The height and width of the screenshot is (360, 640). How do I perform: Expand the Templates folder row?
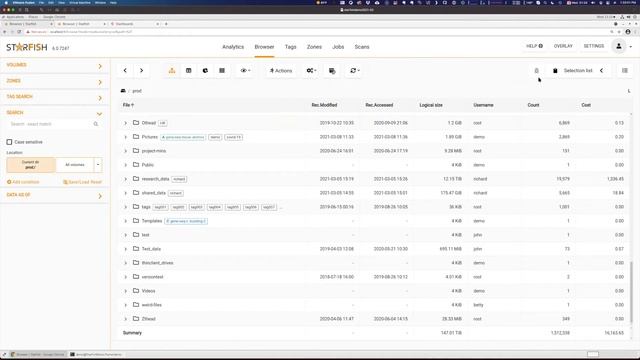tap(125, 221)
